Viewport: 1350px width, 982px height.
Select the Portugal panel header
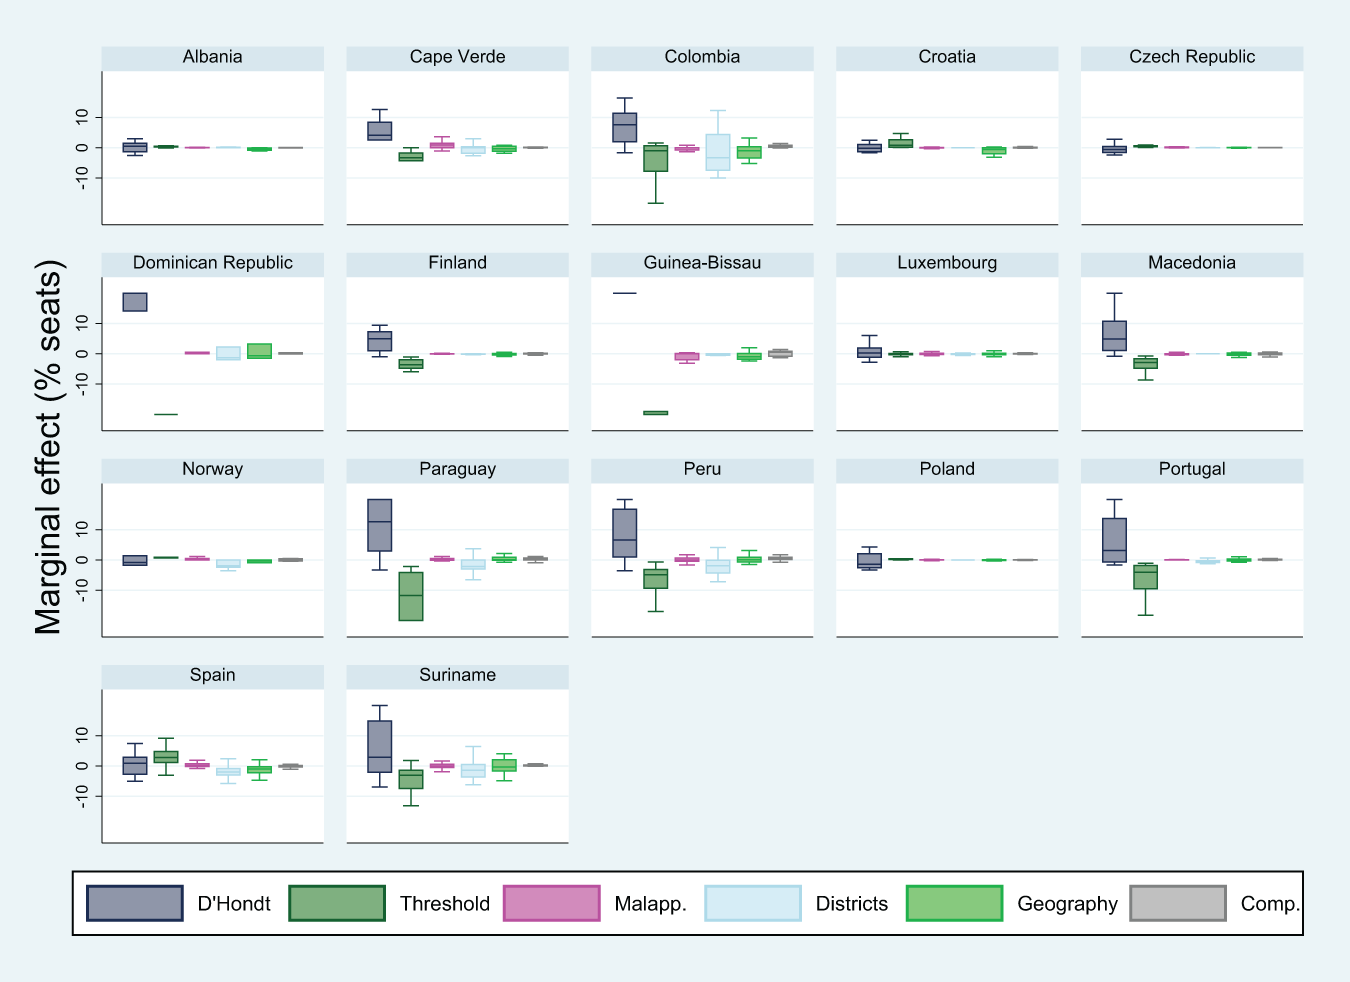coord(1192,469)
